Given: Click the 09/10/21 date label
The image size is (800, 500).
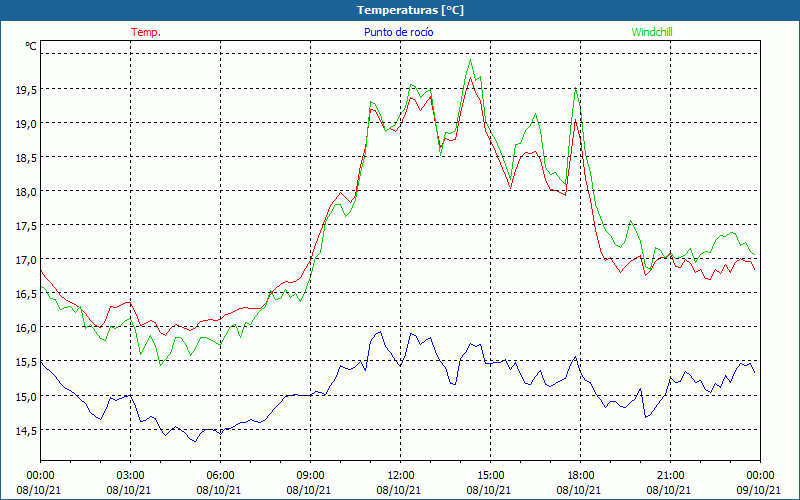Looking at the screenshot, I should (x=759, y=490).
